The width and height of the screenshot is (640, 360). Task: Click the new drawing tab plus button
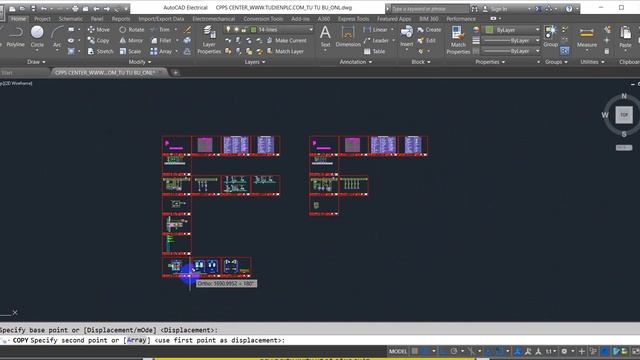[x=175, y=73]
